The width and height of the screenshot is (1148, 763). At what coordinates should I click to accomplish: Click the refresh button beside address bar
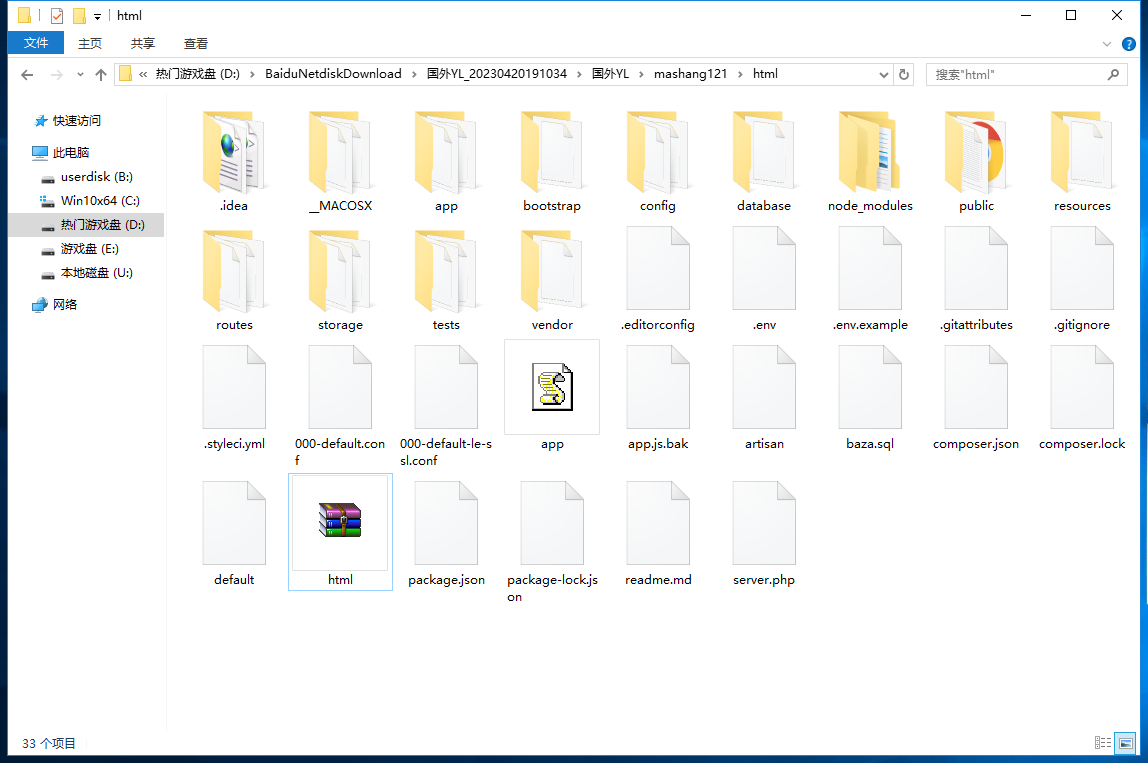point(904,74)
